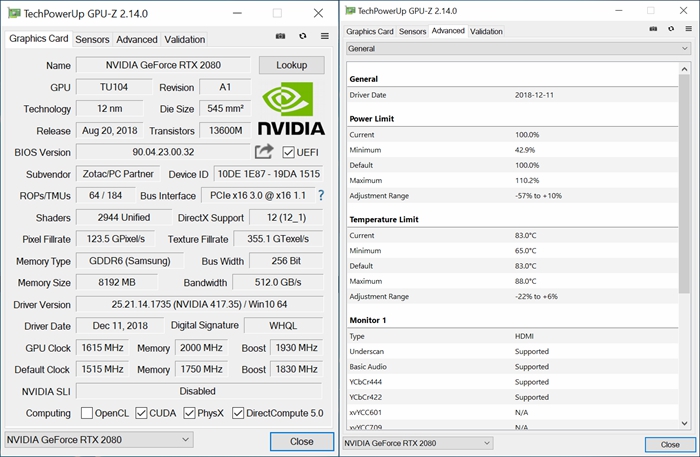Viewport: 700px width, 457px height.
Task: Switch to Graphics Card tab in right window
Action: (370, 31)
